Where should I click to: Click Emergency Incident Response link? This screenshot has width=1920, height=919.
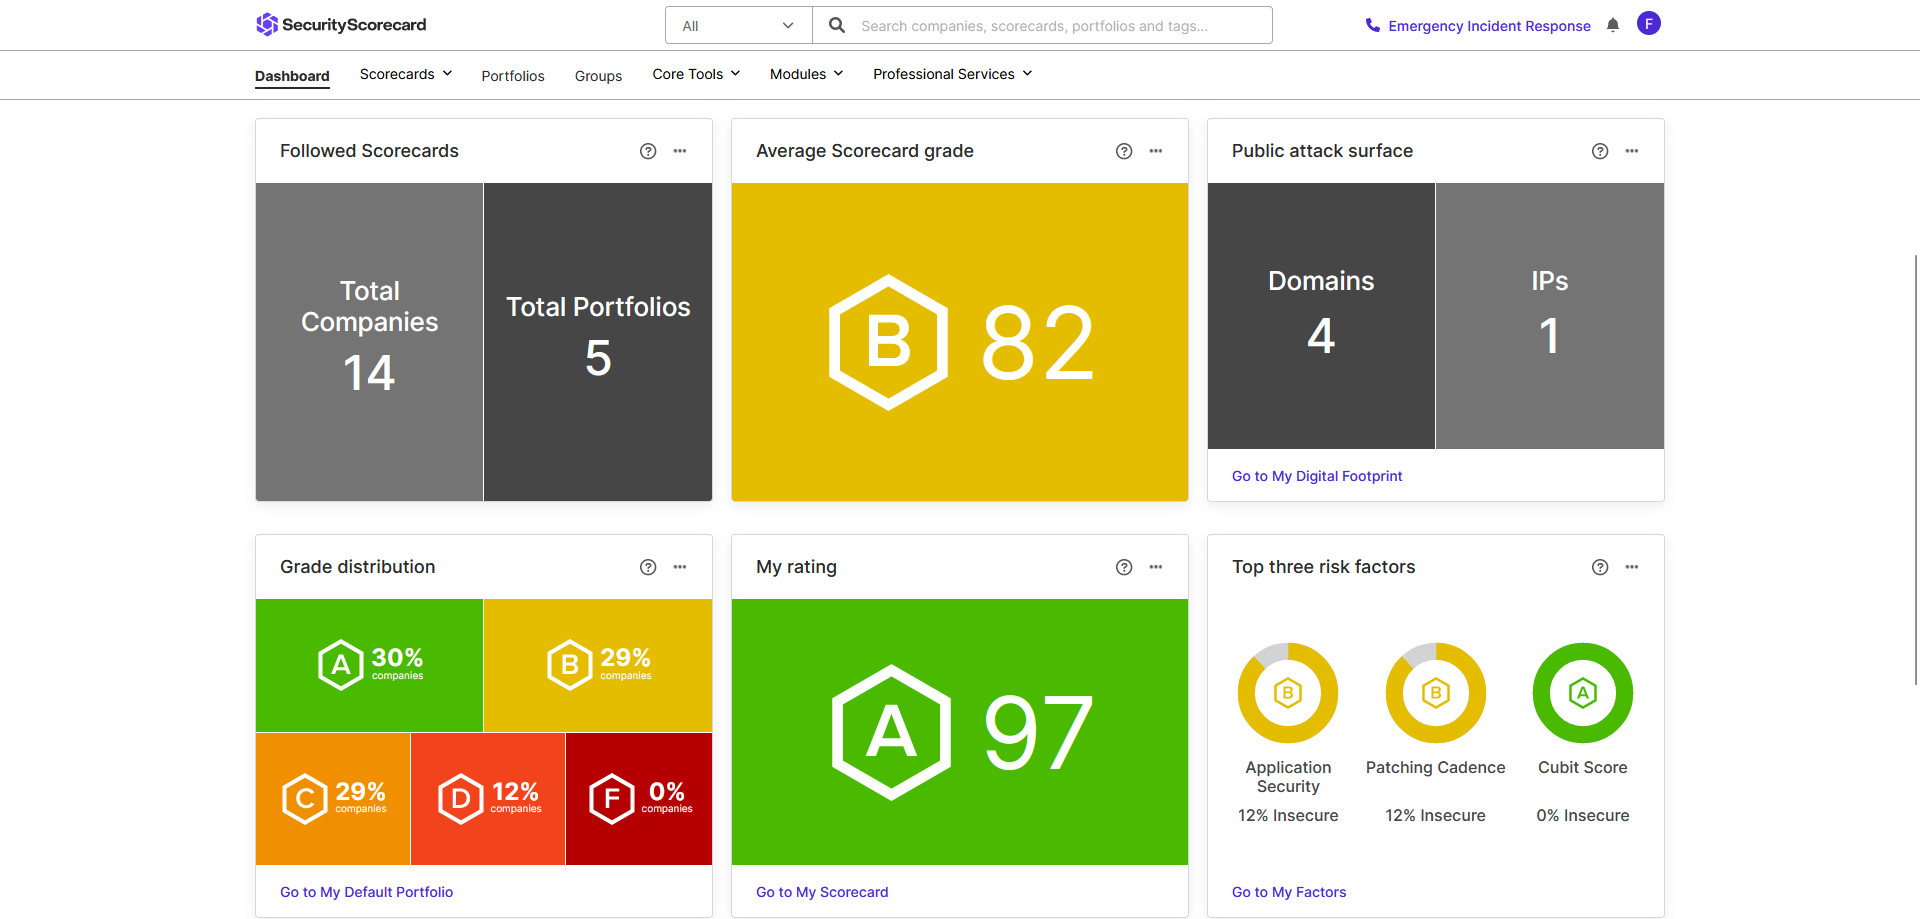point(1489,26)
